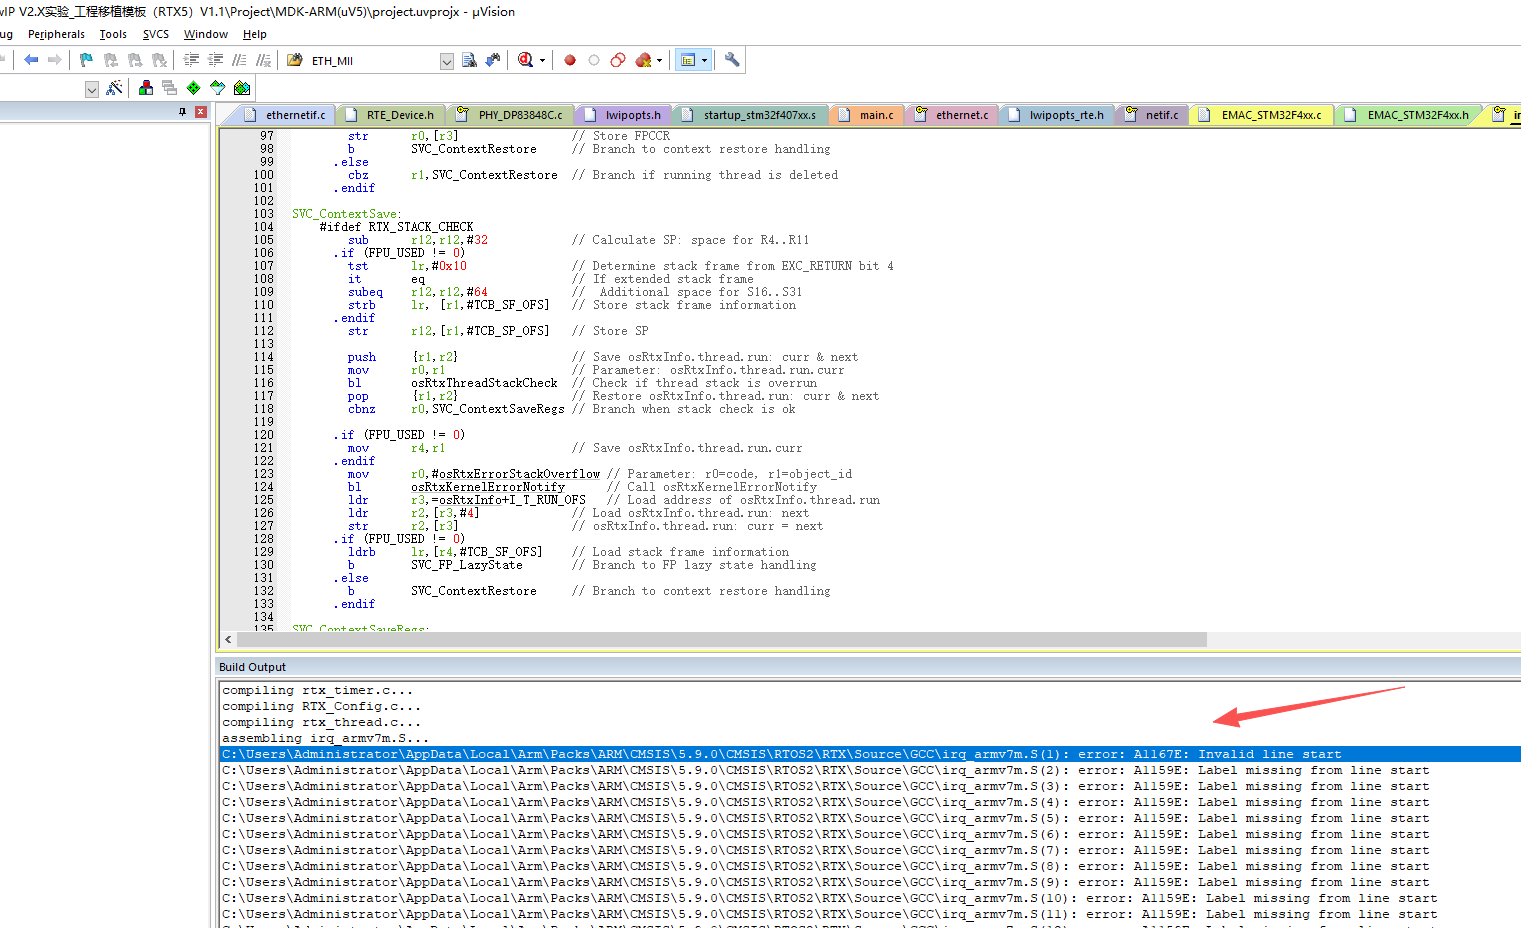
Task: Open the Tools menu
Action: pos(113,34)
